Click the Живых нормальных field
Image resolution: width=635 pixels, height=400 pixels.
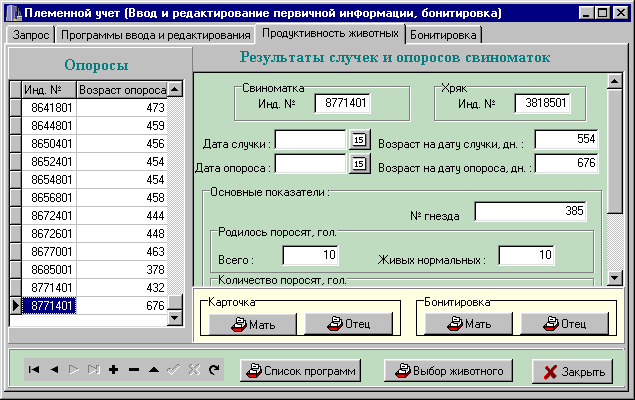(526, 255)
